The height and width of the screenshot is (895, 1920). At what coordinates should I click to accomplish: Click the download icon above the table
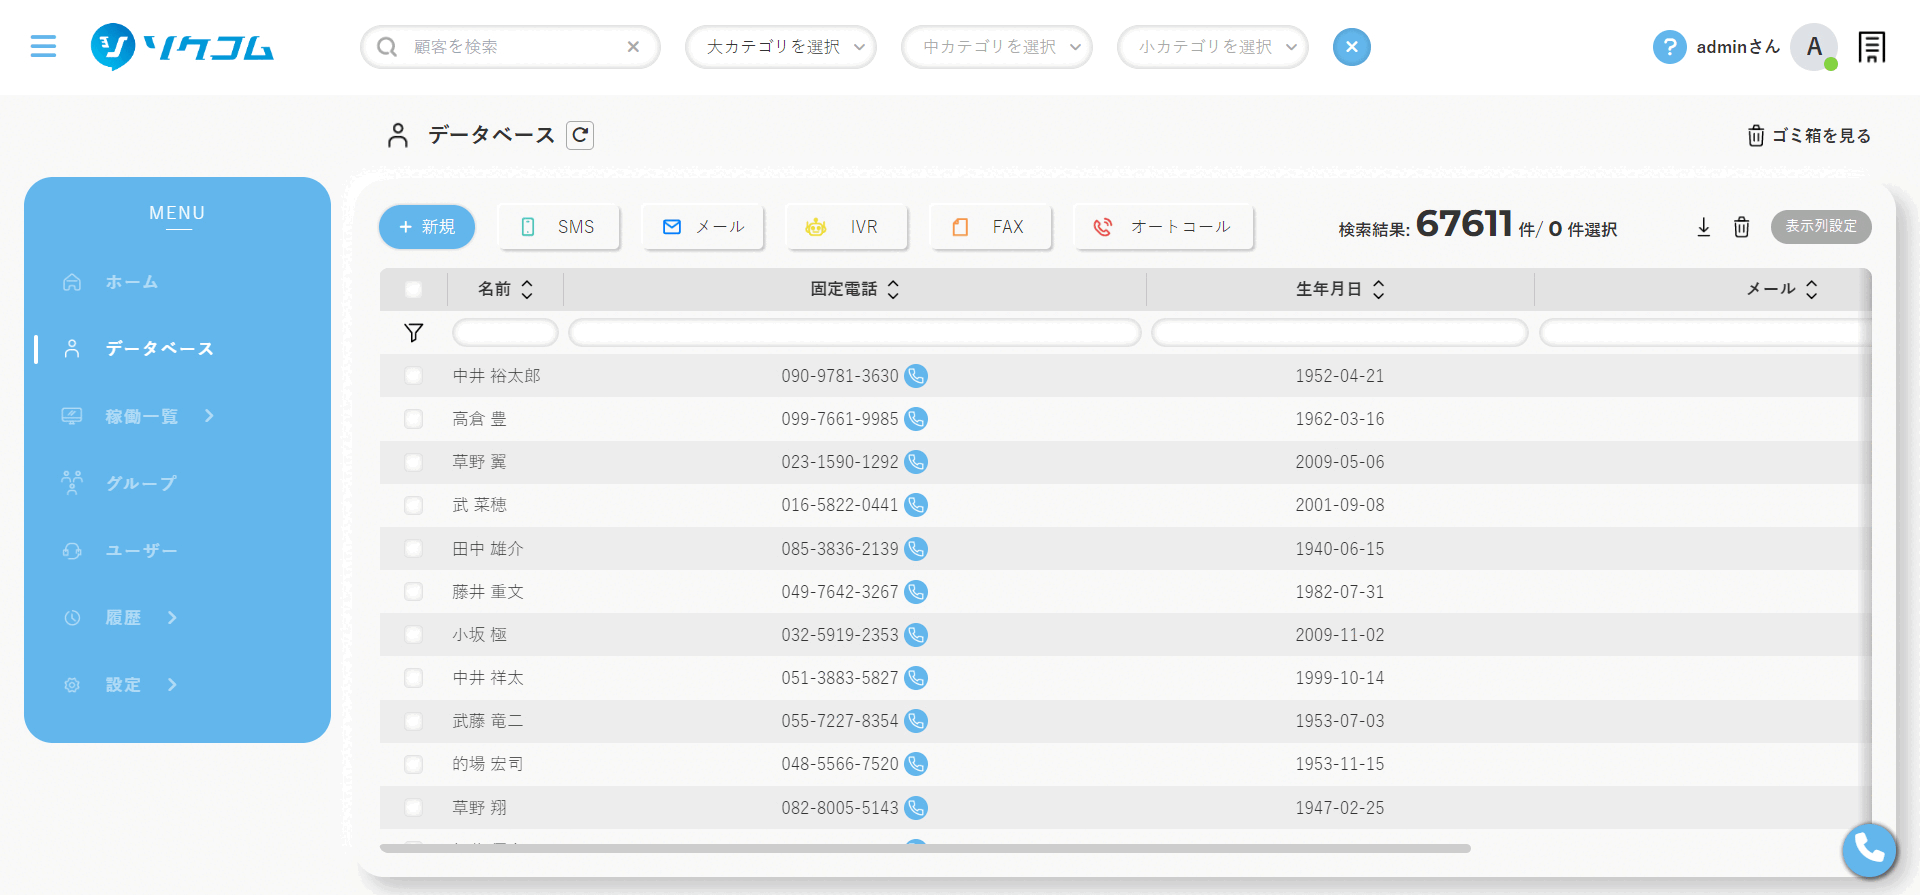[1704, 227]
